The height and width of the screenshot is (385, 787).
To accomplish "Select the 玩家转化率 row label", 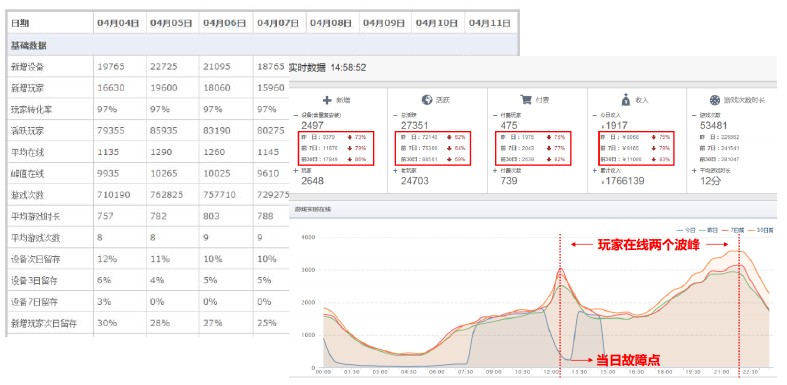I will [32, 109].
